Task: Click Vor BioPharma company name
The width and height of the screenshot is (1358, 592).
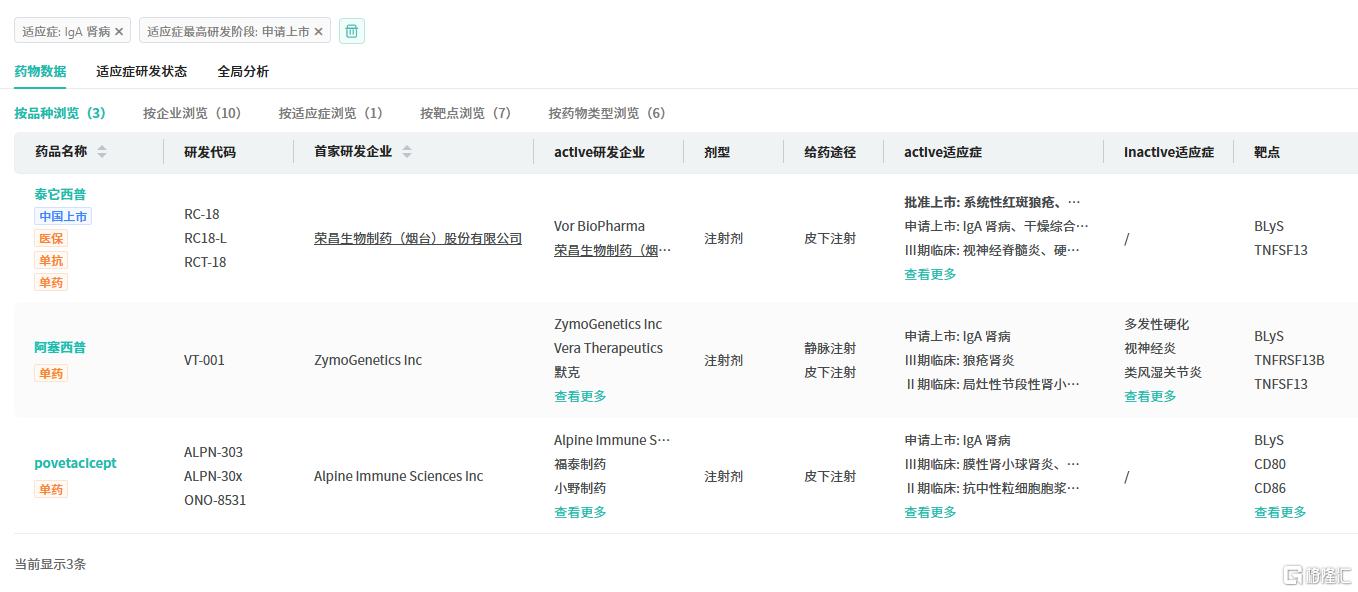Action: [599, 226]
